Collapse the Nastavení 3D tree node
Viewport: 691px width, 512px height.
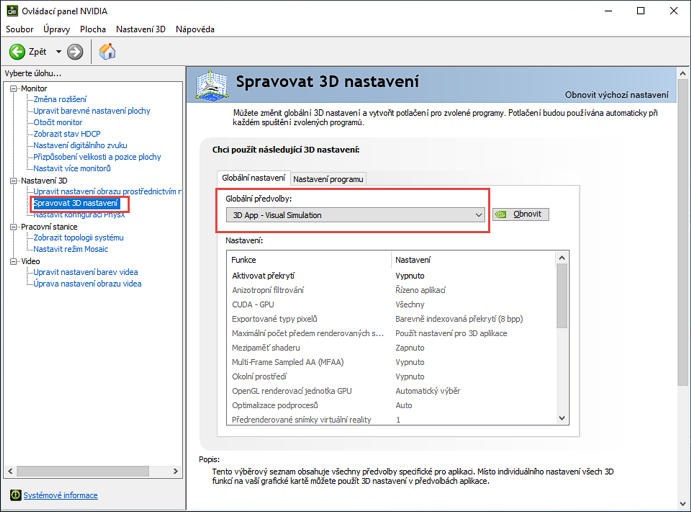(13, 181)
